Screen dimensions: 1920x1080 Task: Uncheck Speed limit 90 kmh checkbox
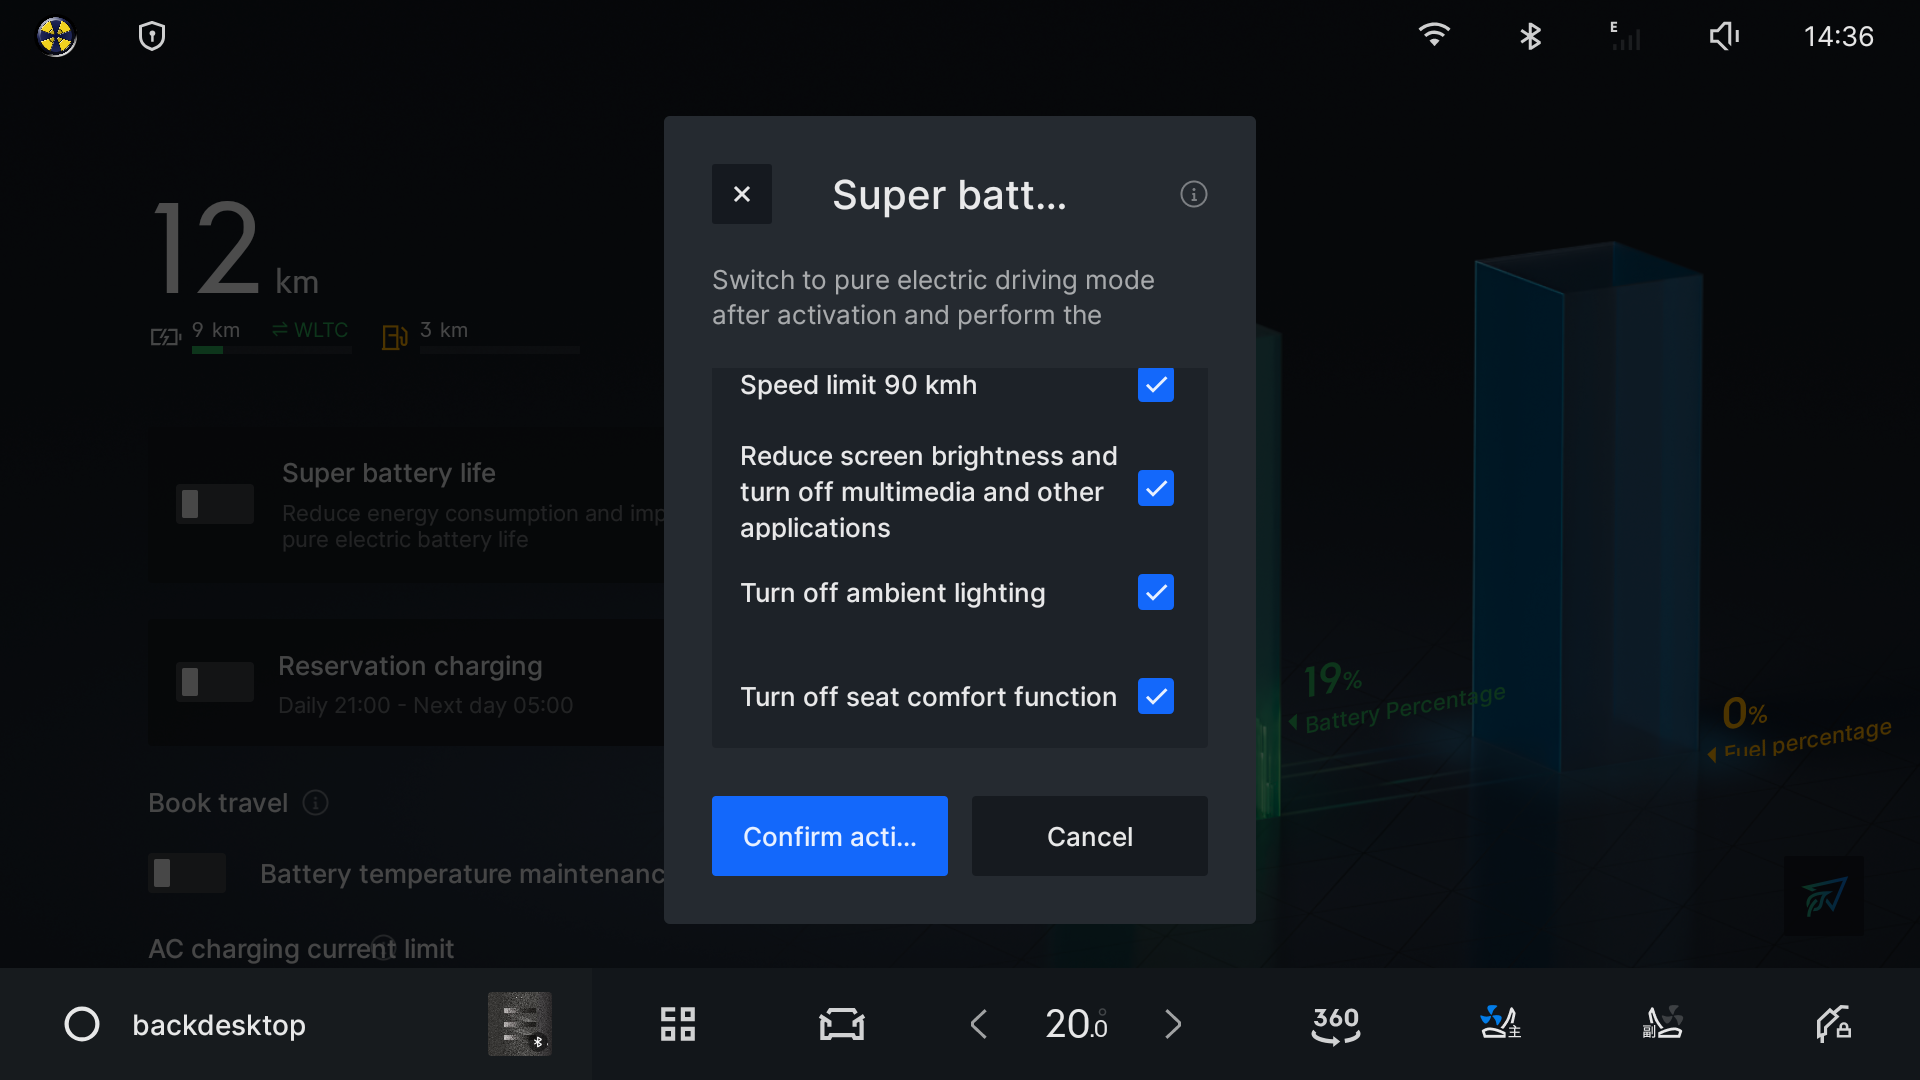(1155, 385)
